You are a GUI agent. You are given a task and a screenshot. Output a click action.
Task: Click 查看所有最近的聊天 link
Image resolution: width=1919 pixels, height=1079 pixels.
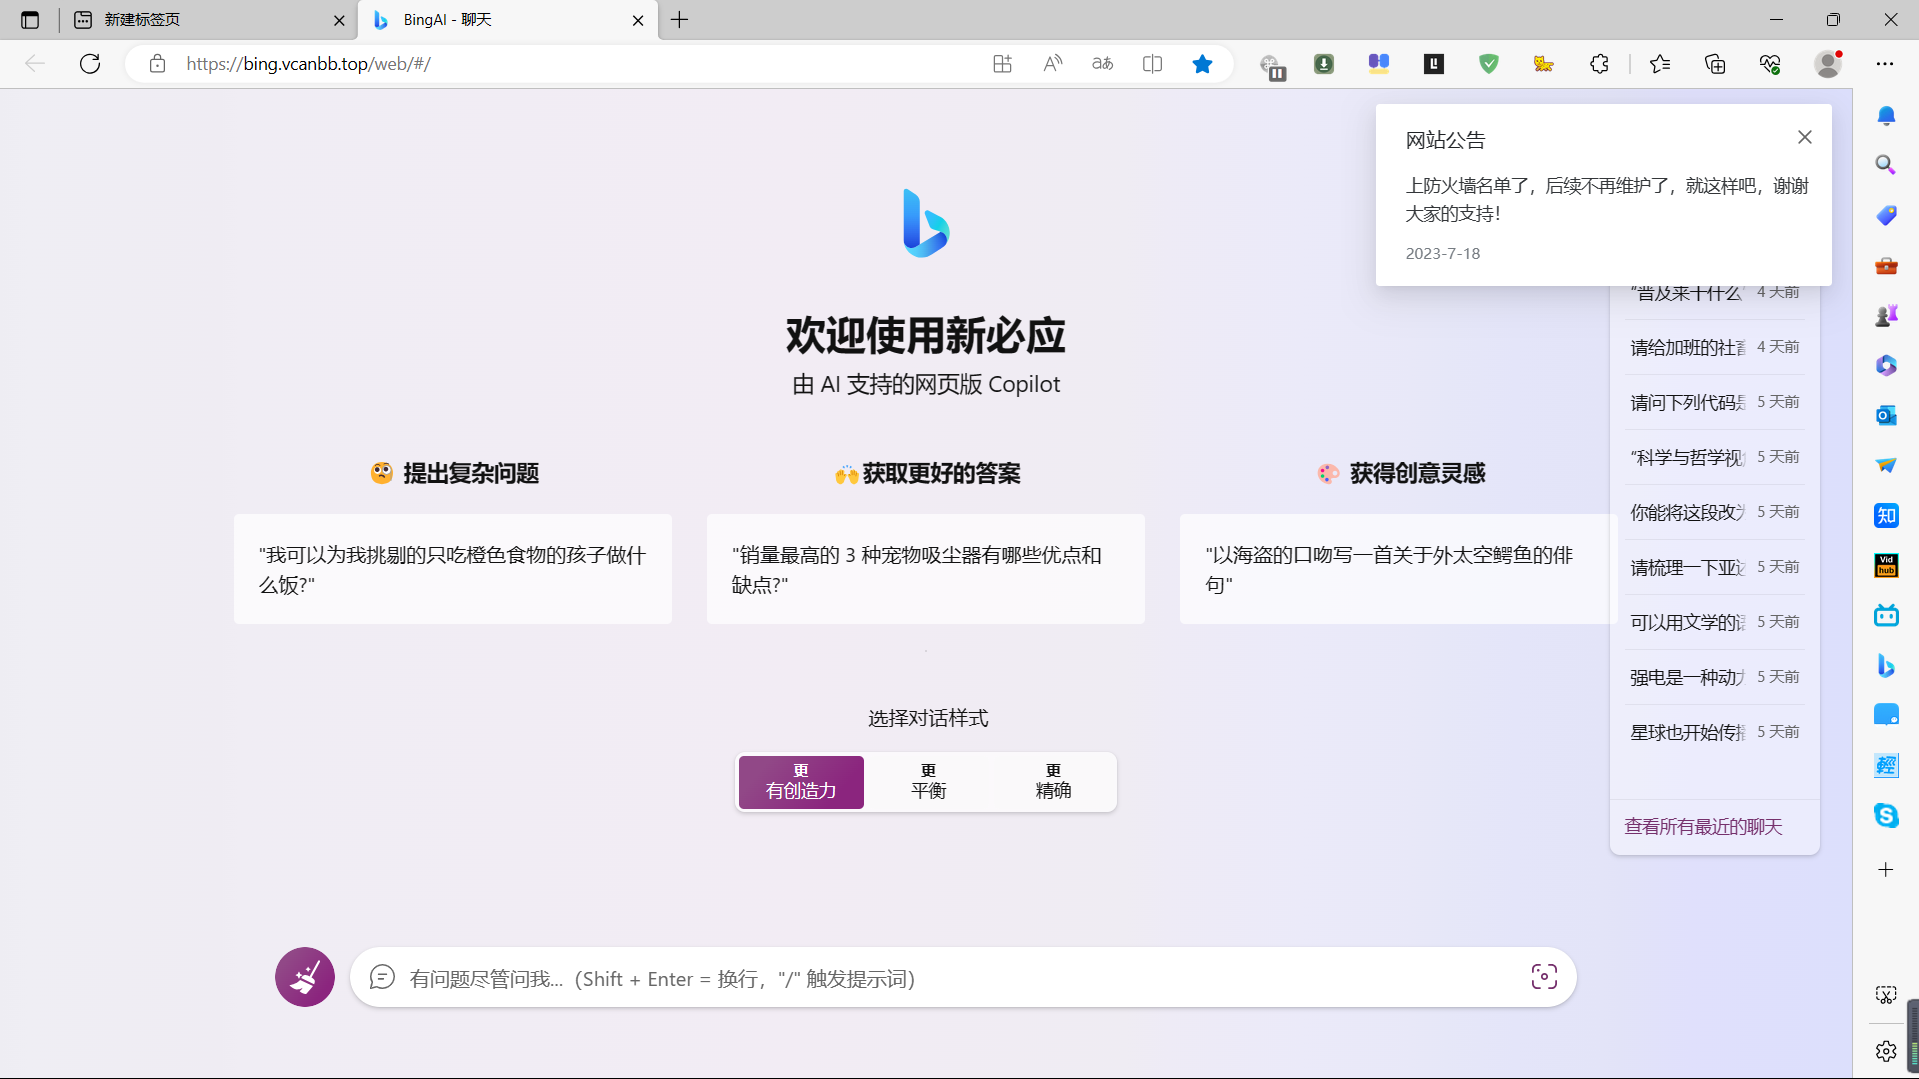1703,826
